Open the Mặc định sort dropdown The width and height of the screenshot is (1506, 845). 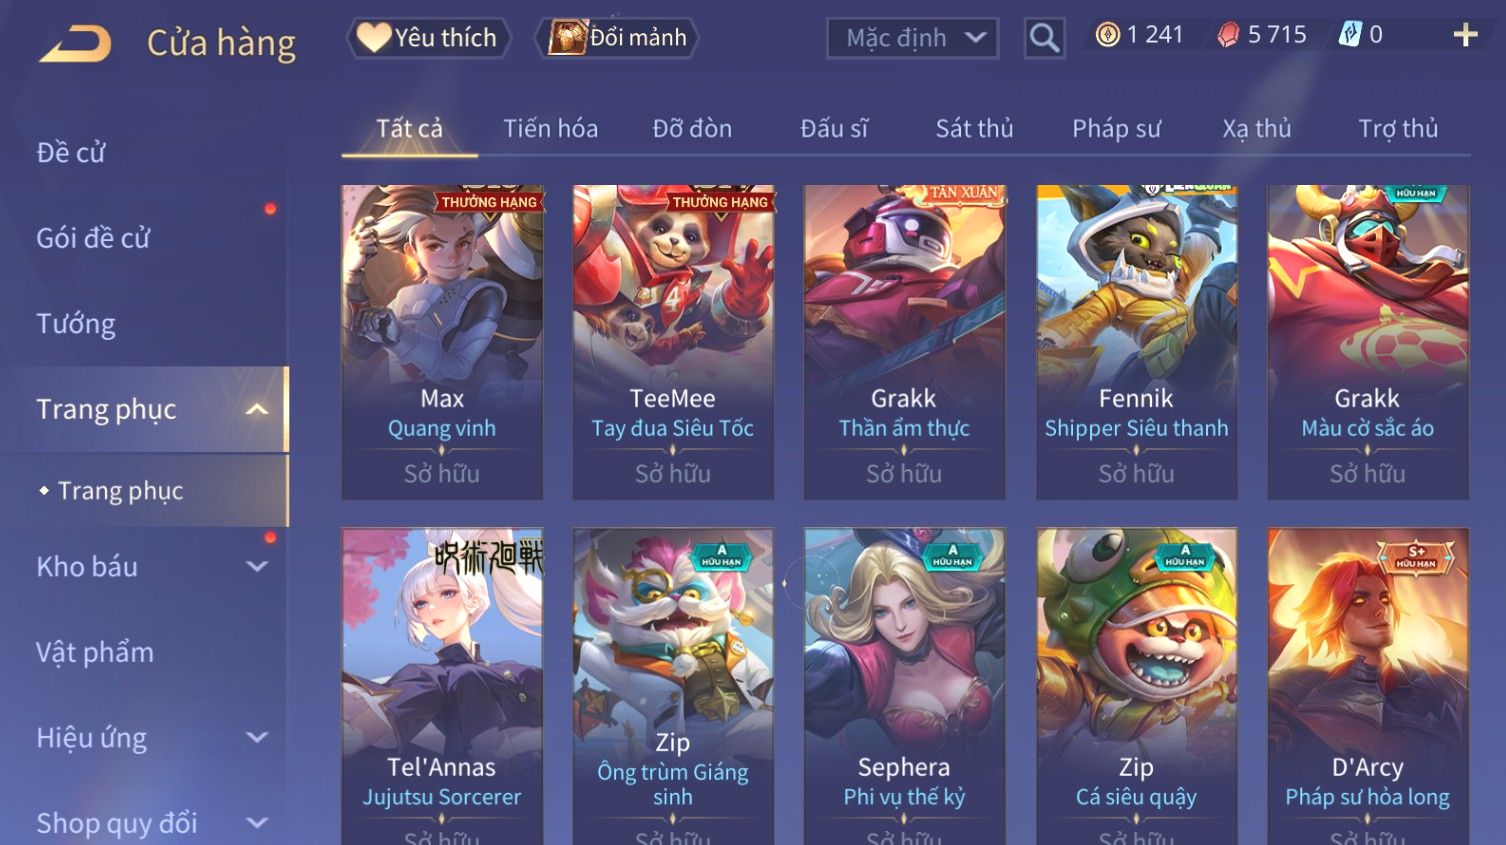tap(912, 38)
